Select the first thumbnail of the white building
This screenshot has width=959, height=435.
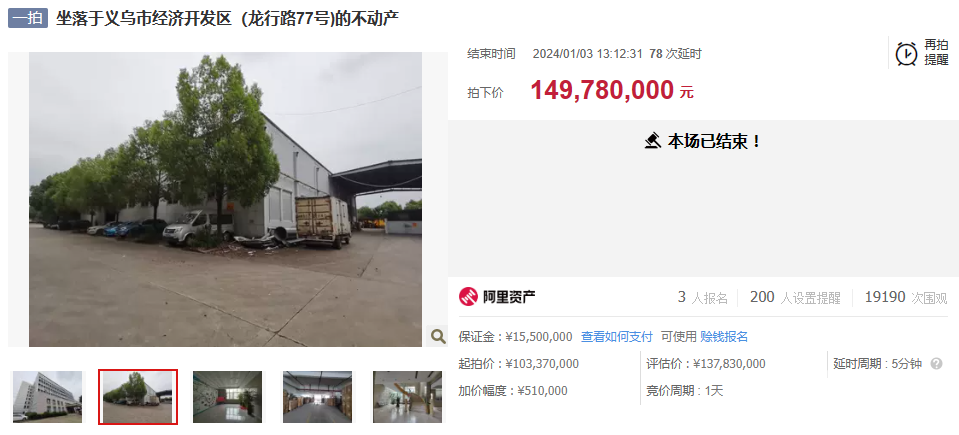point(47,397)
